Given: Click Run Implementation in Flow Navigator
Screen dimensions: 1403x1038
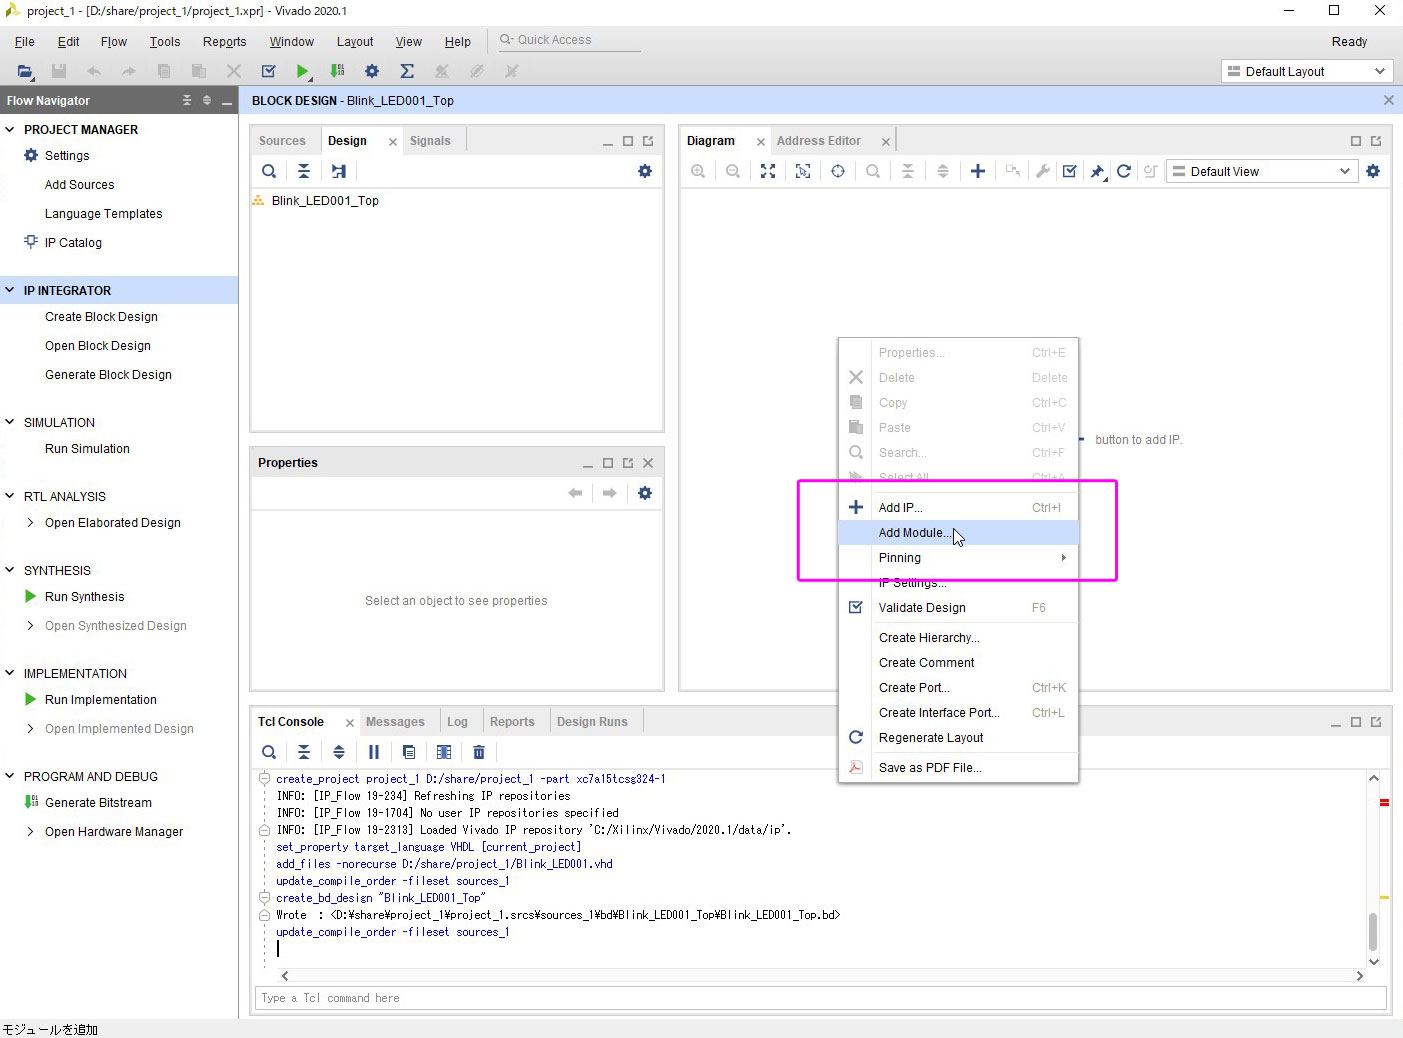Looking at the screenshot, I should 100,700.
